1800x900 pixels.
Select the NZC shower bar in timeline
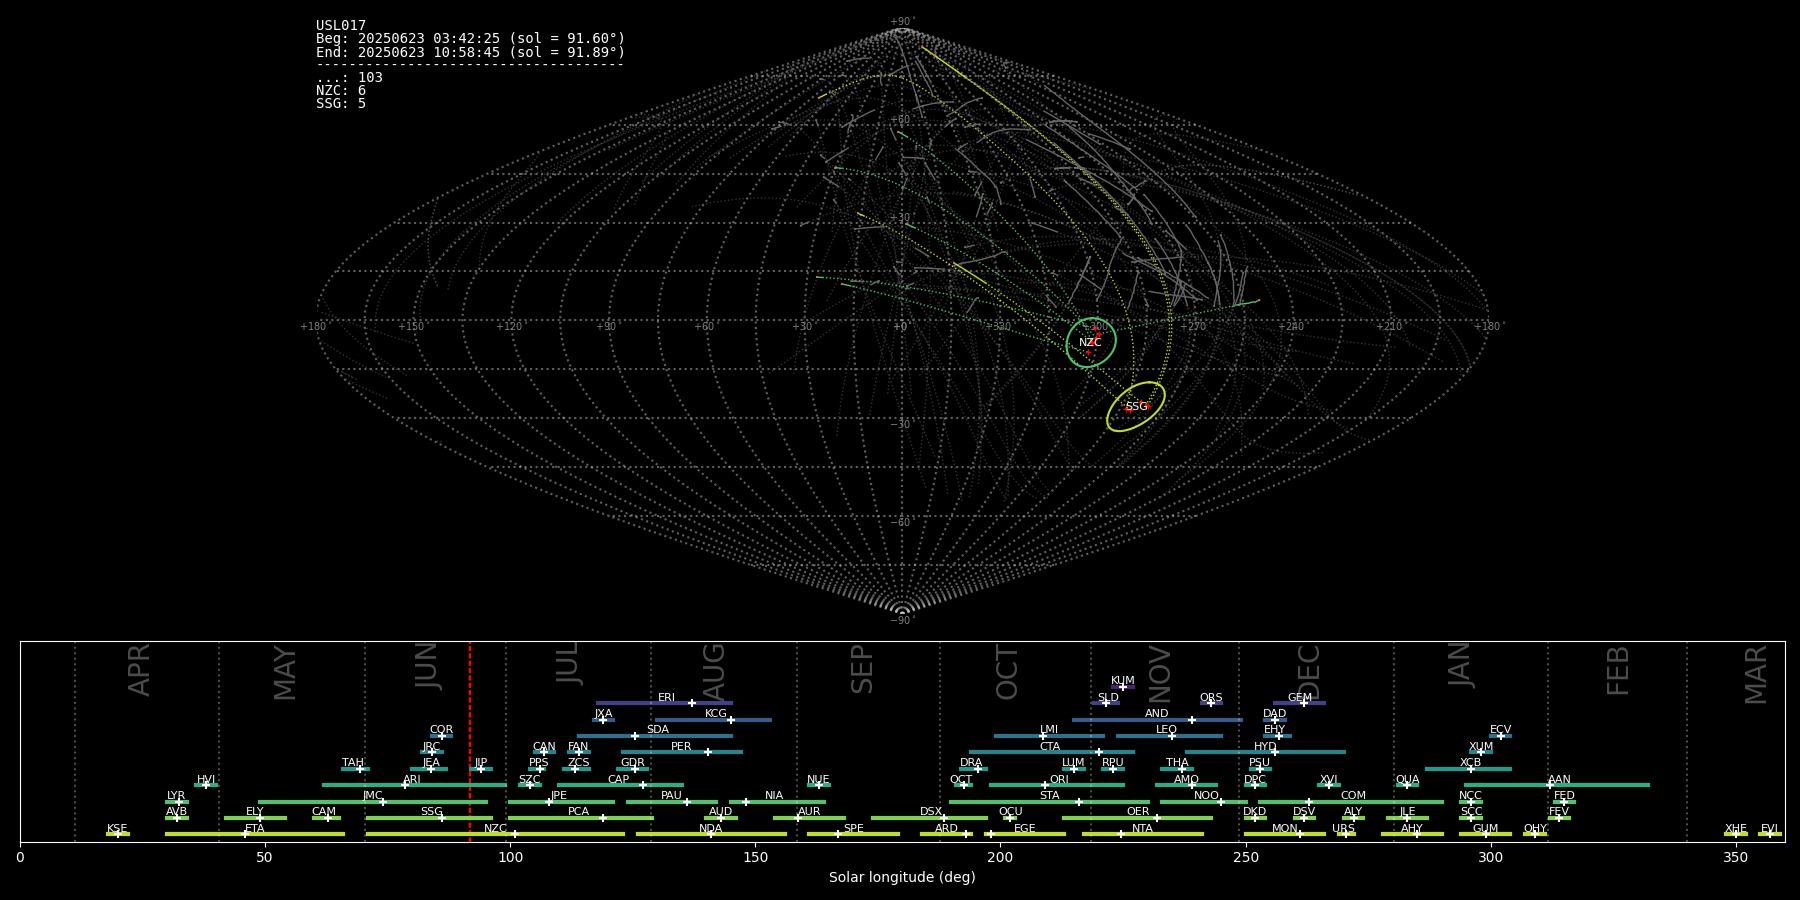click(x=495, y=834)
